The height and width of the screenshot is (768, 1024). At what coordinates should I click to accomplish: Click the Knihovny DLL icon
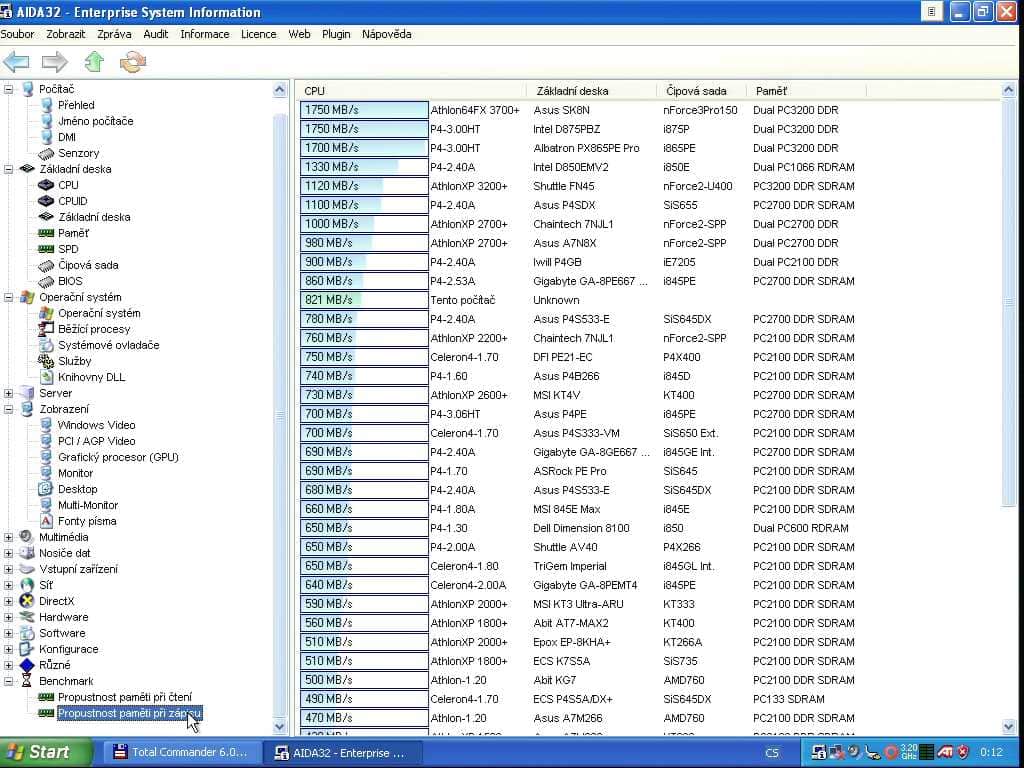tap(46, 377)
